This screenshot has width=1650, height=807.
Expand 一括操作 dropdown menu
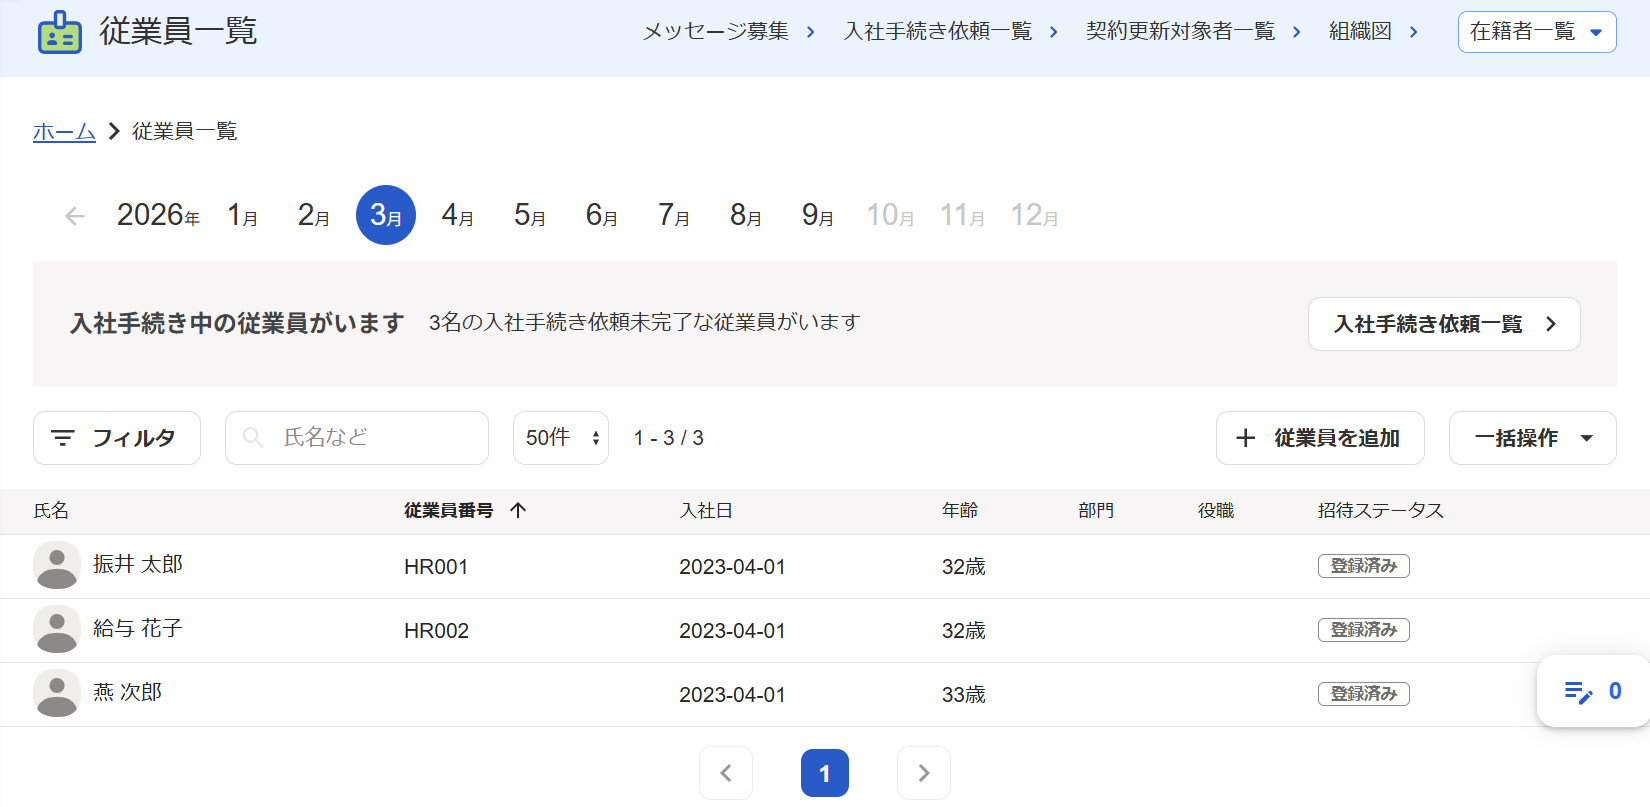point(1533,438)
